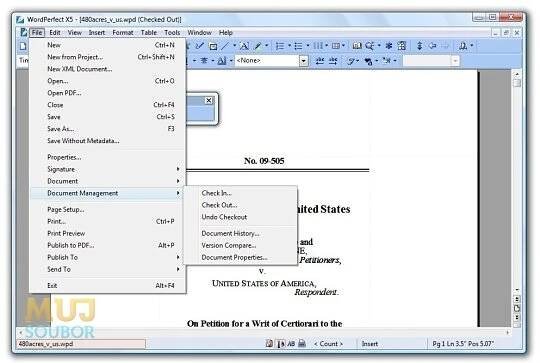This screenshot has height=363, width=540.
Task: Click the QuickWords script icon
Action: coord(351,61)
